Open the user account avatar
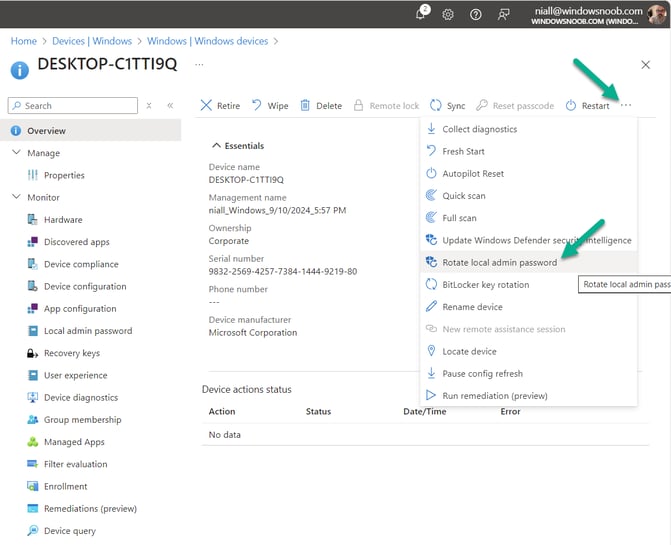 pyautogui.click(x=656, y=15)
